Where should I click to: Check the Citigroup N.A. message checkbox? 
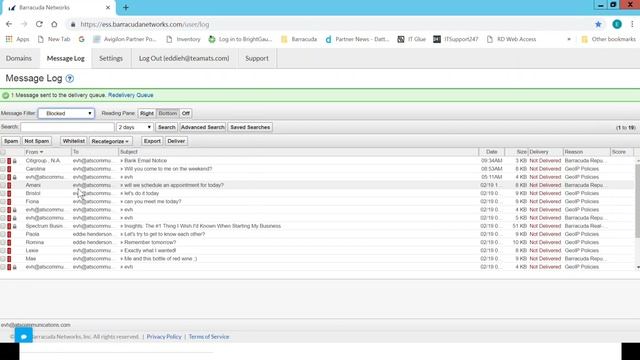point(3,161)
